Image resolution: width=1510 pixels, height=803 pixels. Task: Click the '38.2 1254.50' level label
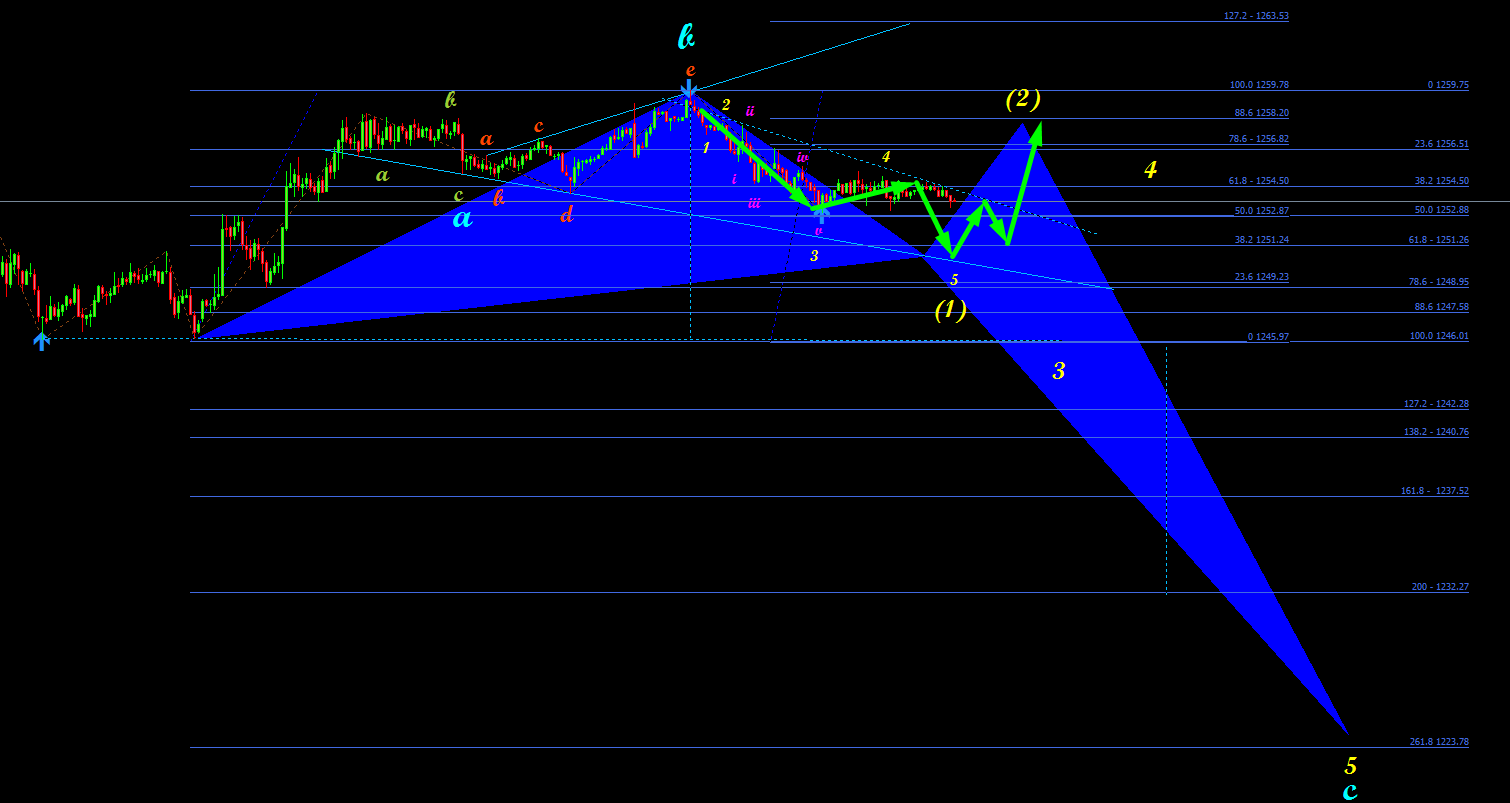1442,181
